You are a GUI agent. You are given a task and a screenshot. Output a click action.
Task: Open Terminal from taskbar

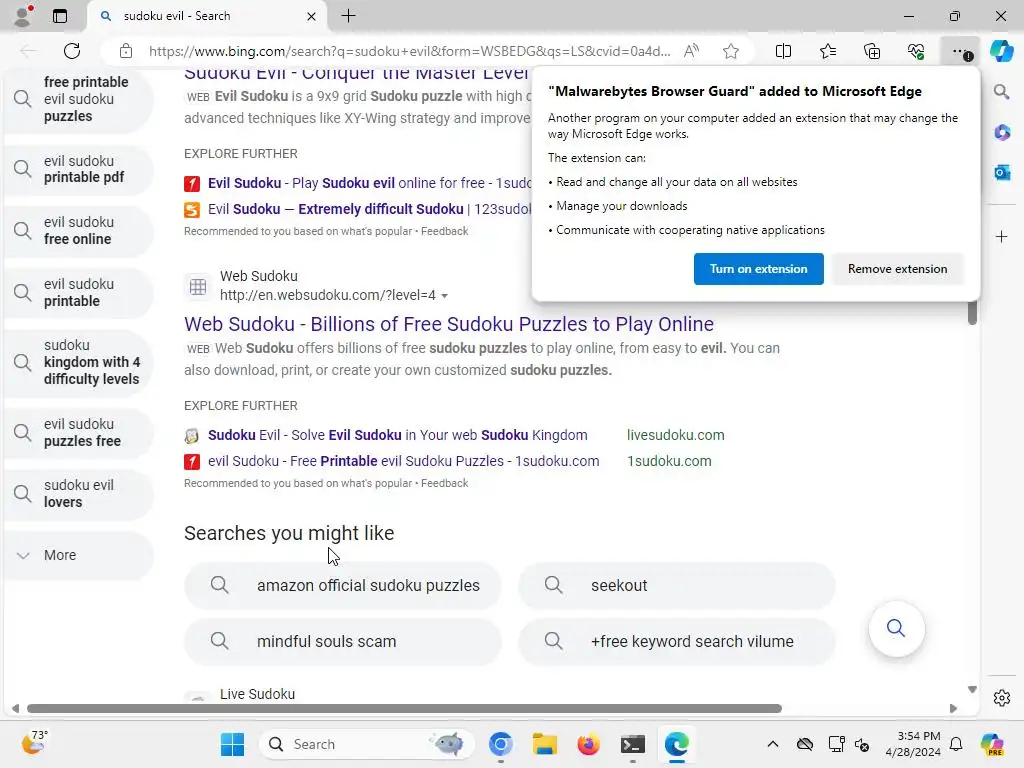point(632,744)
